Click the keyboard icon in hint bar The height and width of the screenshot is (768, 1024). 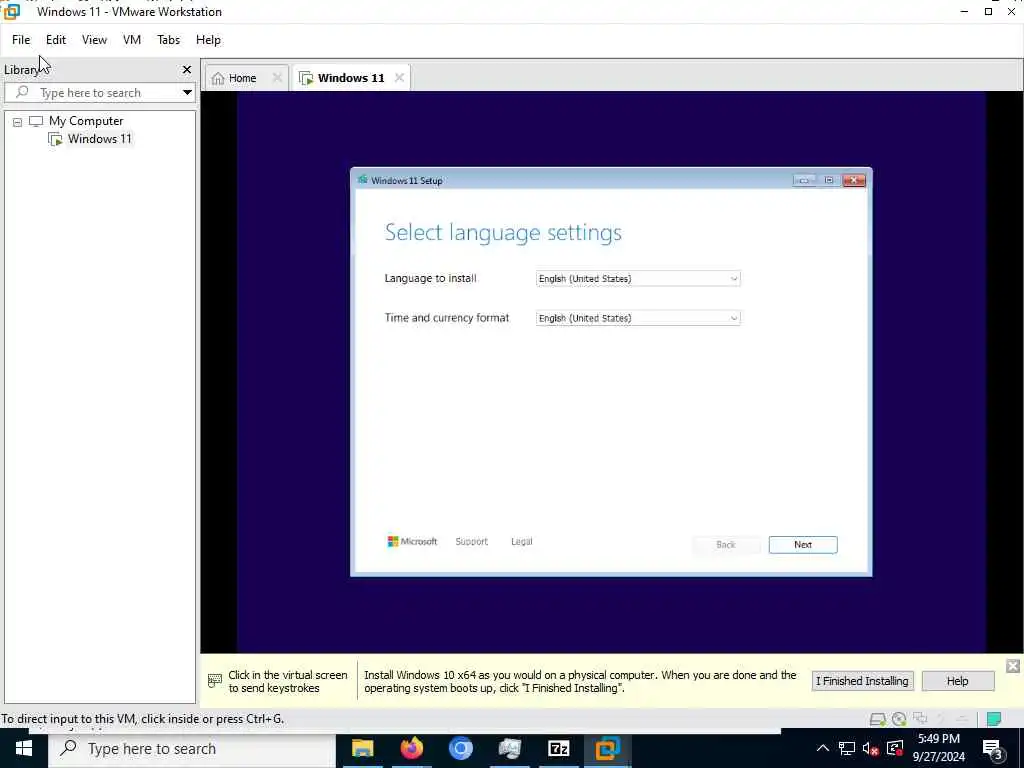(214, 681)
